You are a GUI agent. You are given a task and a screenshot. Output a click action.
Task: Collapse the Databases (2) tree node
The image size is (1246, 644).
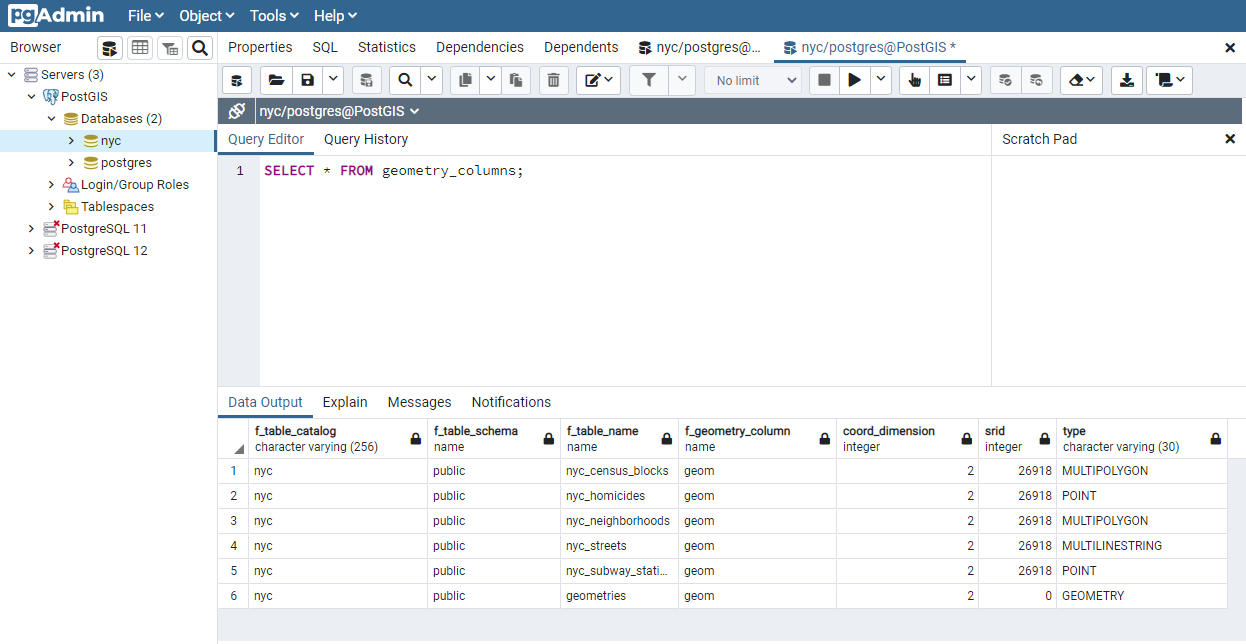(x=51, y=119)
